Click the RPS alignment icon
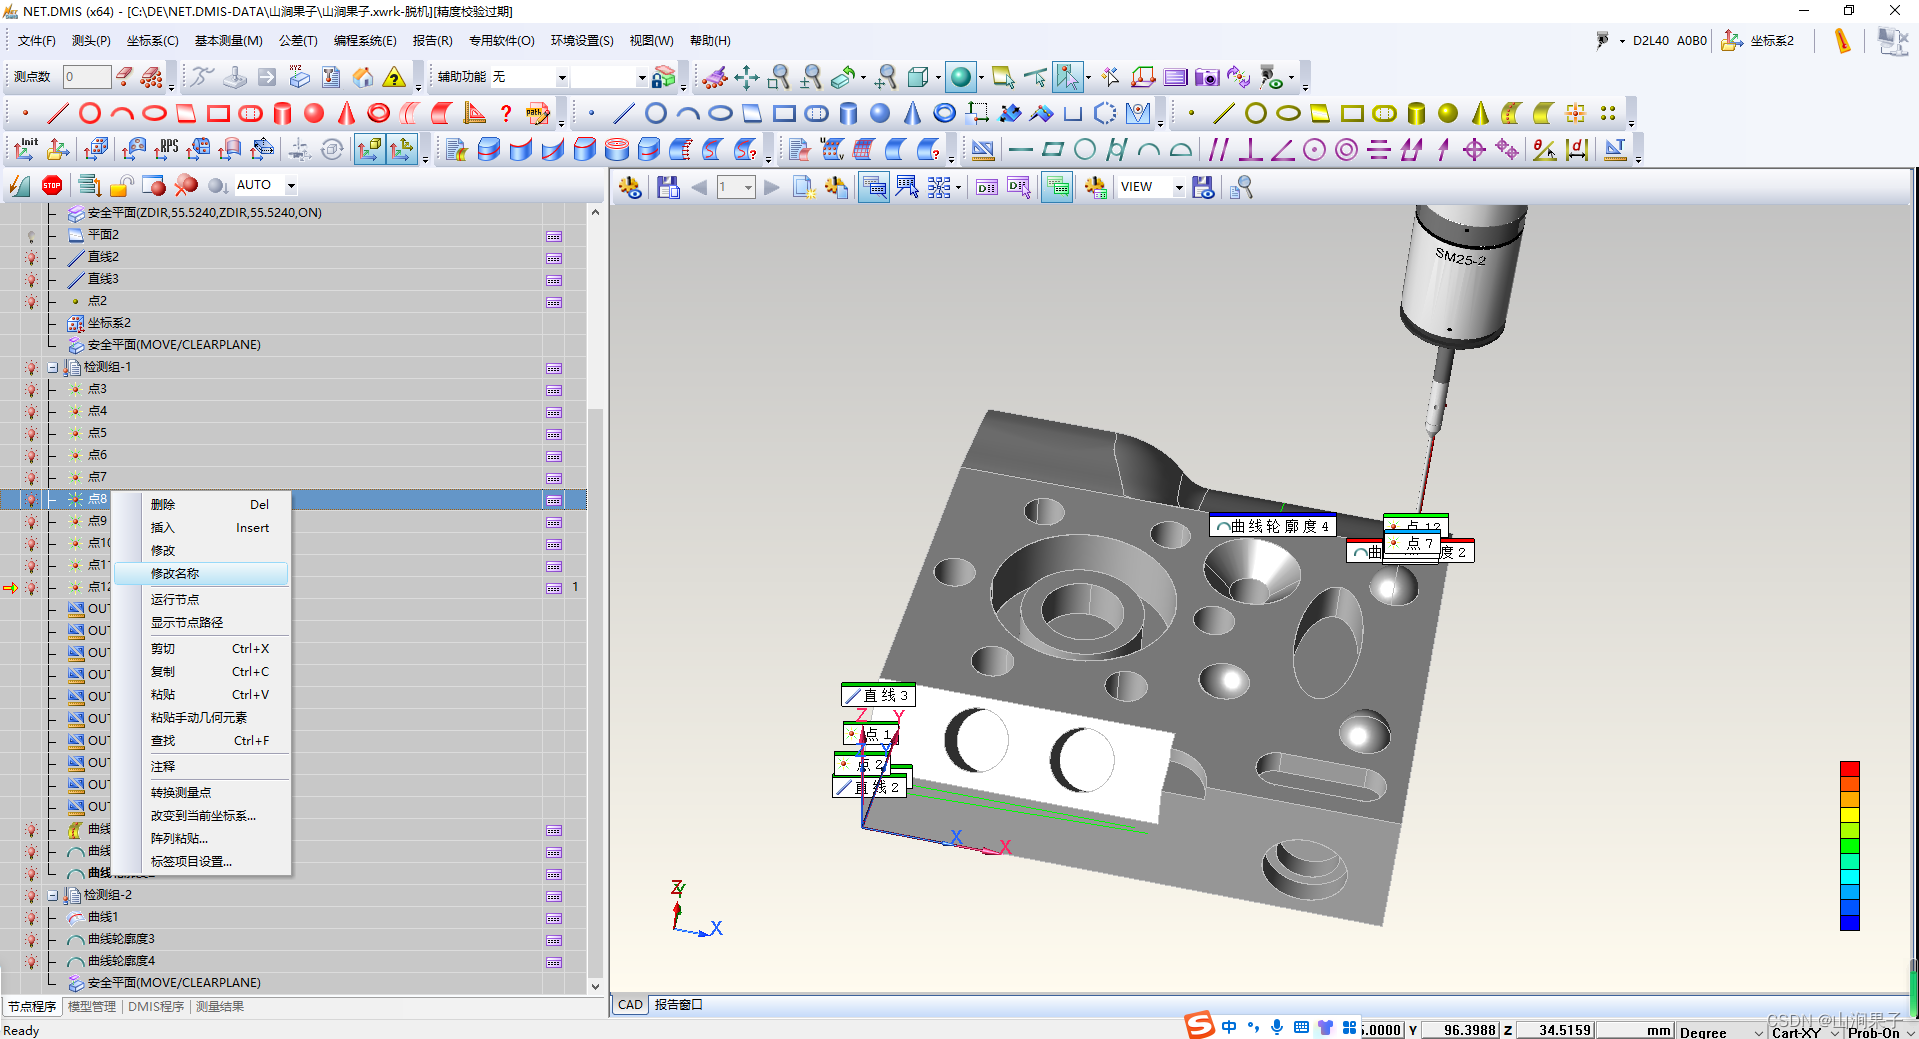 [166, 149]
